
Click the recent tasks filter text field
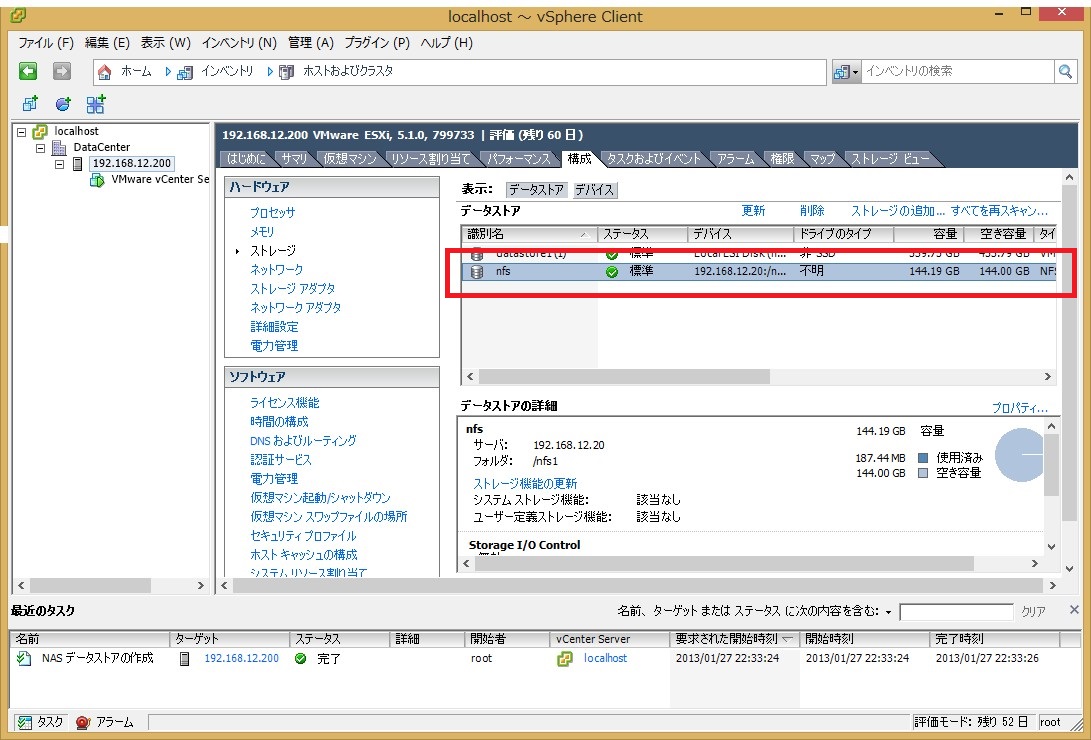(956, 612)
